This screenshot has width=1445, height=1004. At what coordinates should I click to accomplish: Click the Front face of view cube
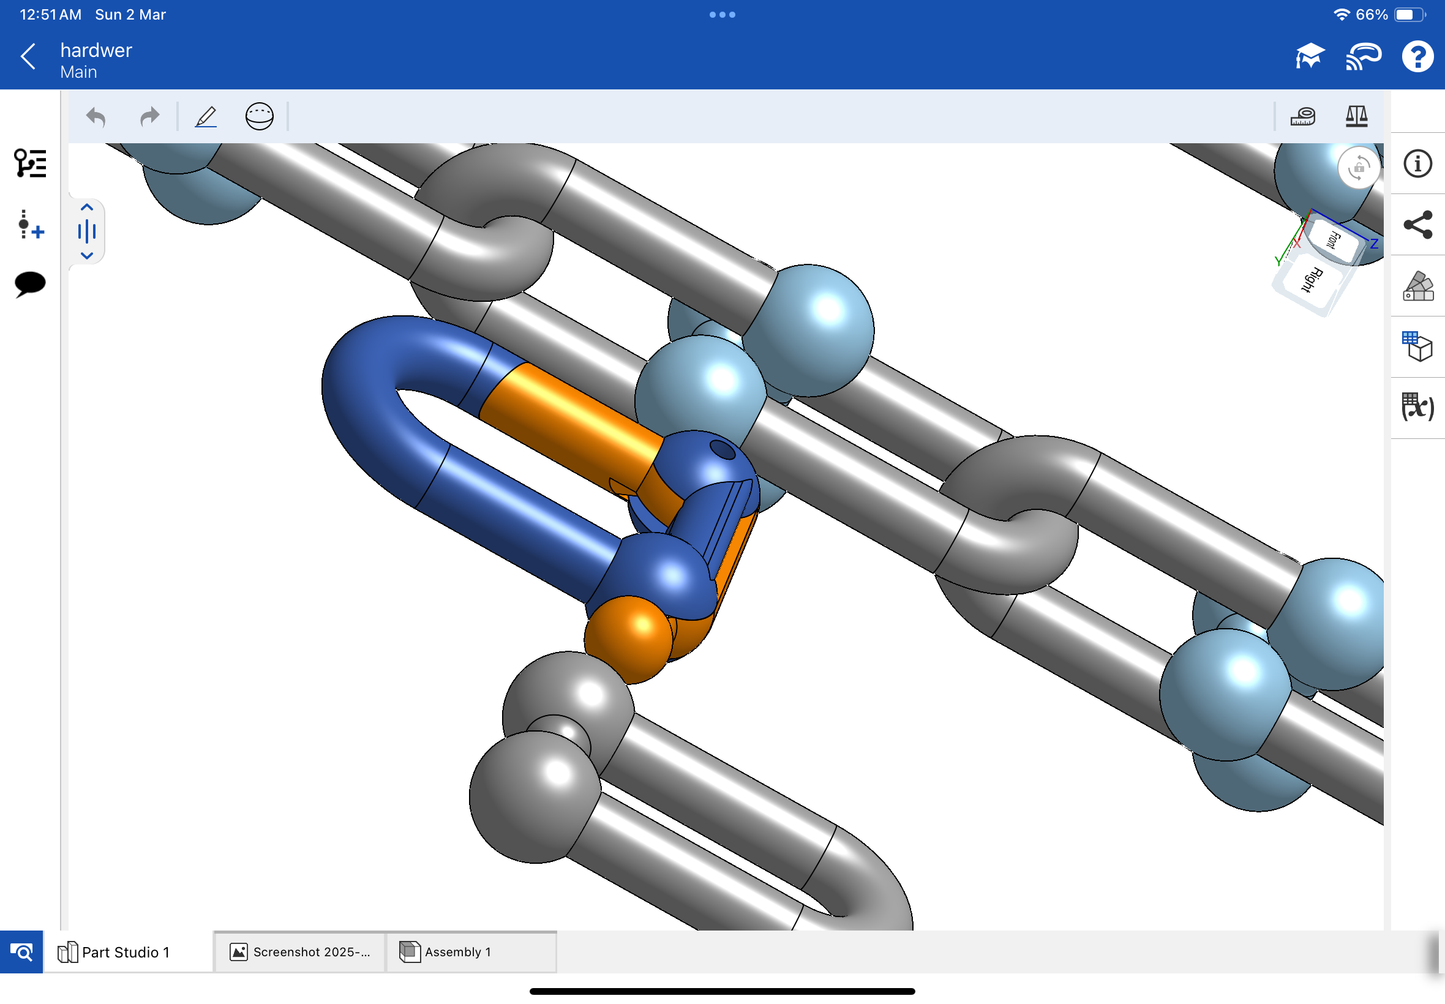1333,239
